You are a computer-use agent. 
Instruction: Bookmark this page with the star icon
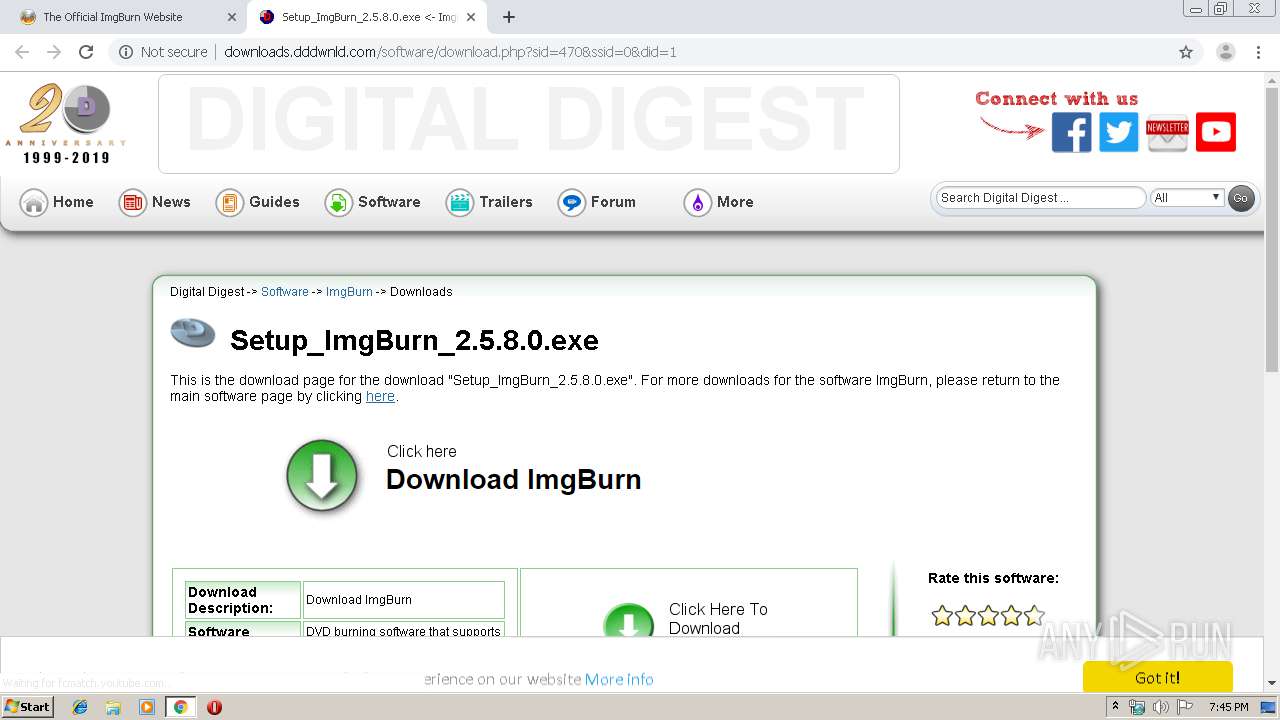pyautogui.click(x=1186, y=52)
